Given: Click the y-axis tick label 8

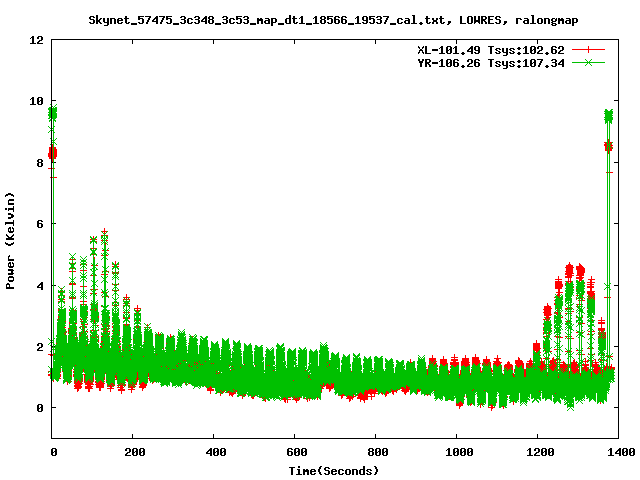Looking at the screenshot, I should [40, 163].
